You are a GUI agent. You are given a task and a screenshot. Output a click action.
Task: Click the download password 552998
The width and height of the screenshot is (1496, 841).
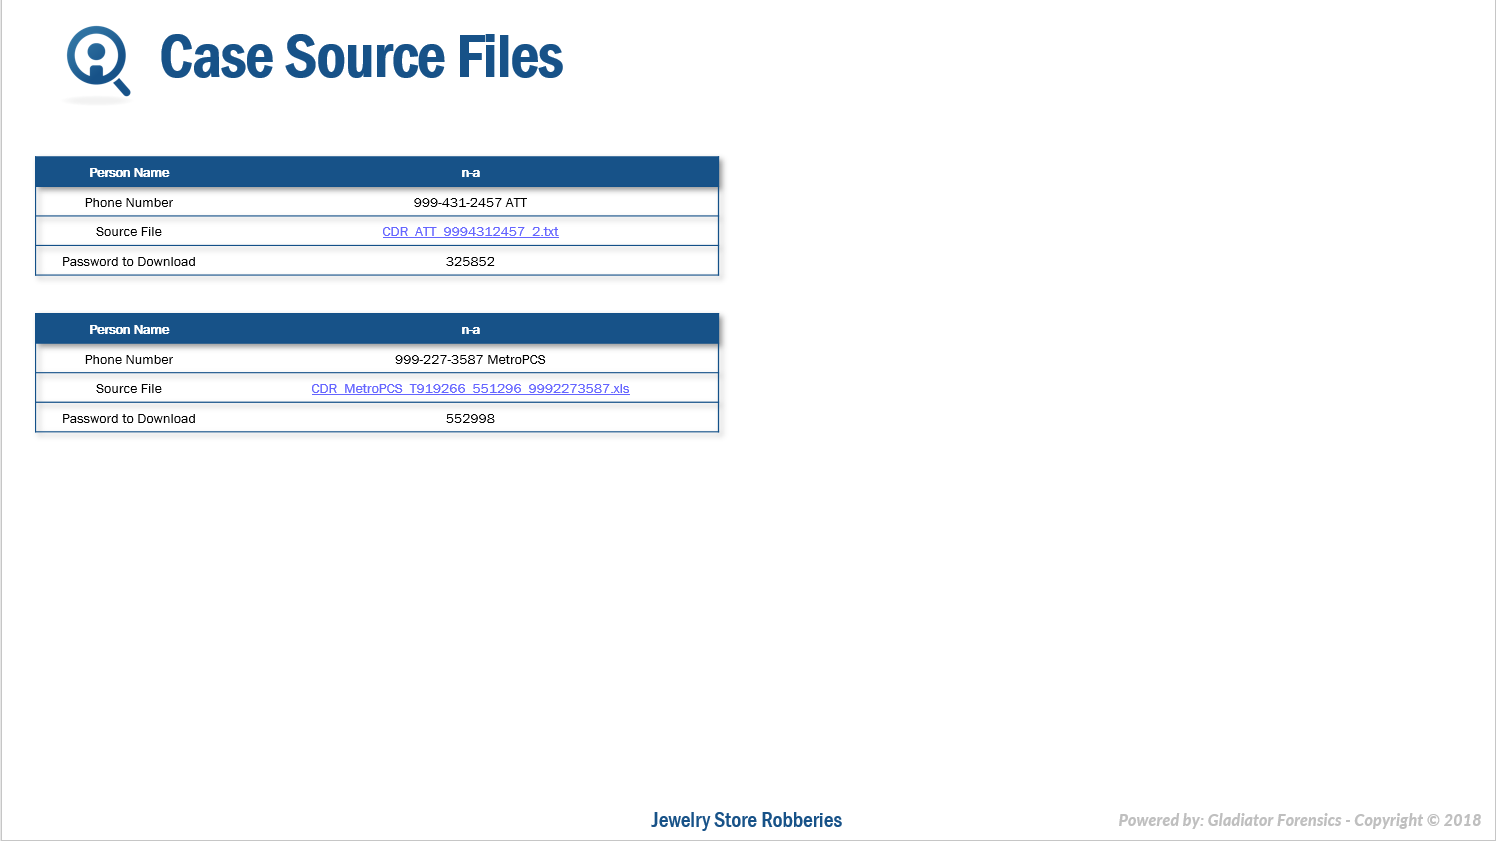tap(470, 419)
